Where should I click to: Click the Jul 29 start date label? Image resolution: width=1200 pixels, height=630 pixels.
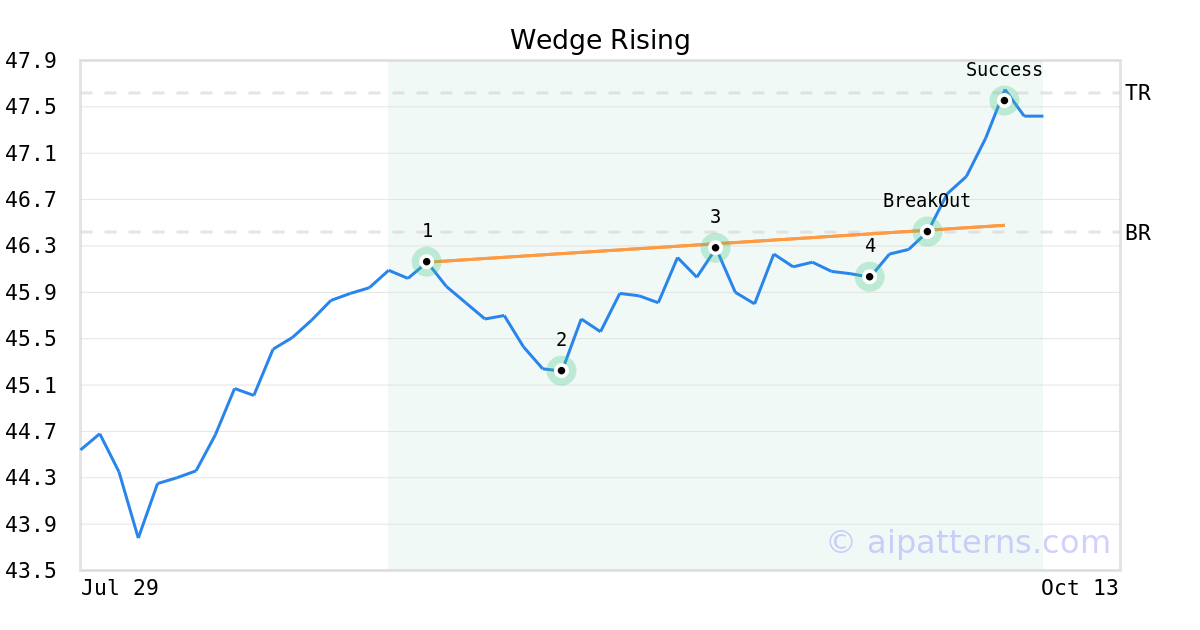(120, 588)
